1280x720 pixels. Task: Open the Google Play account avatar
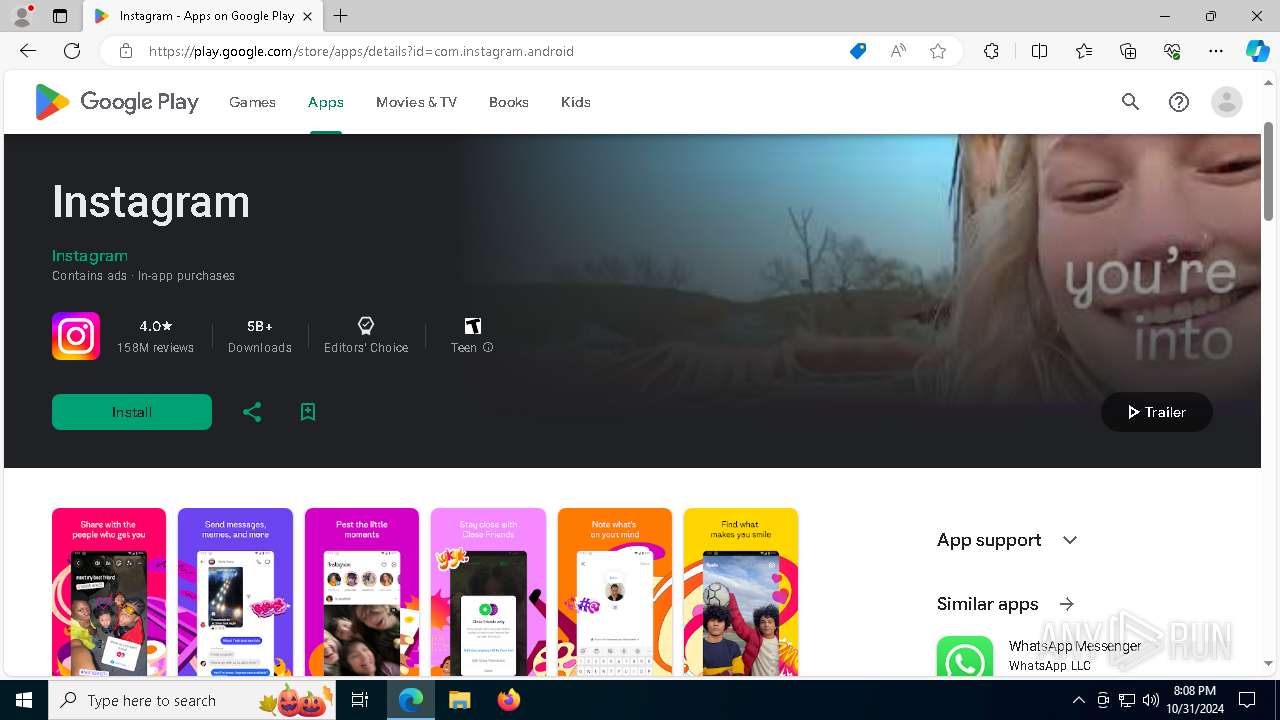1227,102
